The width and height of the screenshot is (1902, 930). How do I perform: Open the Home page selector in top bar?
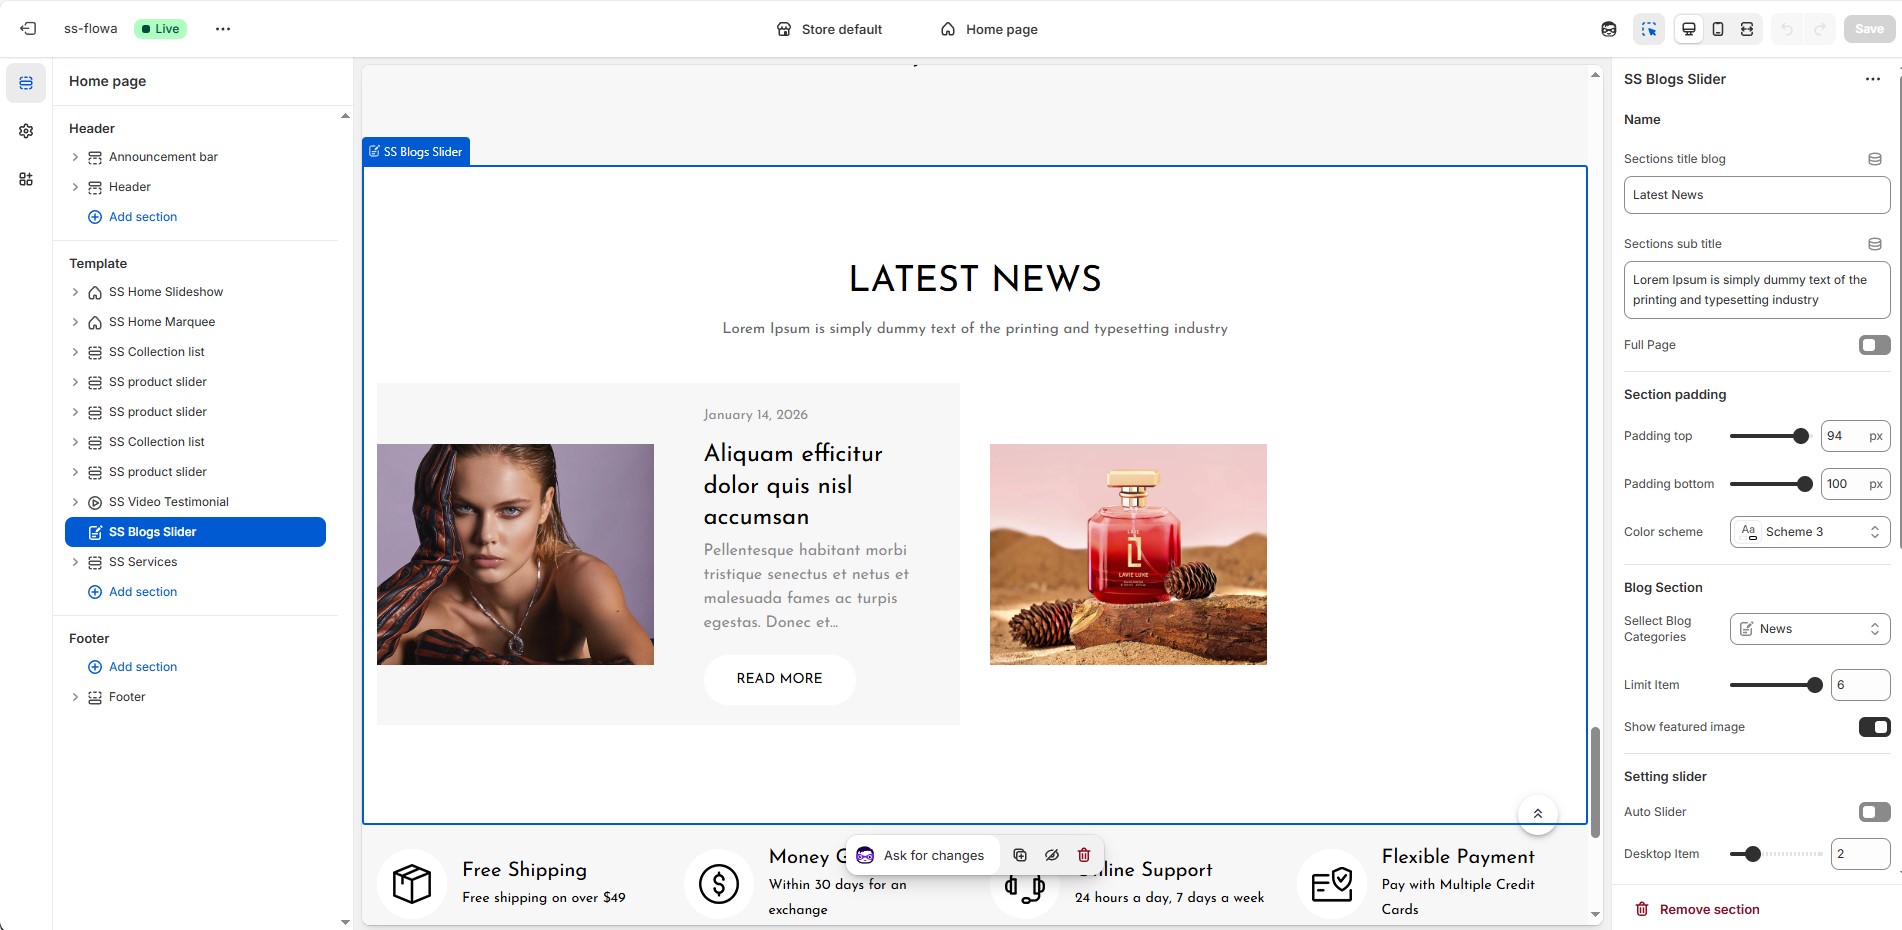[x=989, y=29]
